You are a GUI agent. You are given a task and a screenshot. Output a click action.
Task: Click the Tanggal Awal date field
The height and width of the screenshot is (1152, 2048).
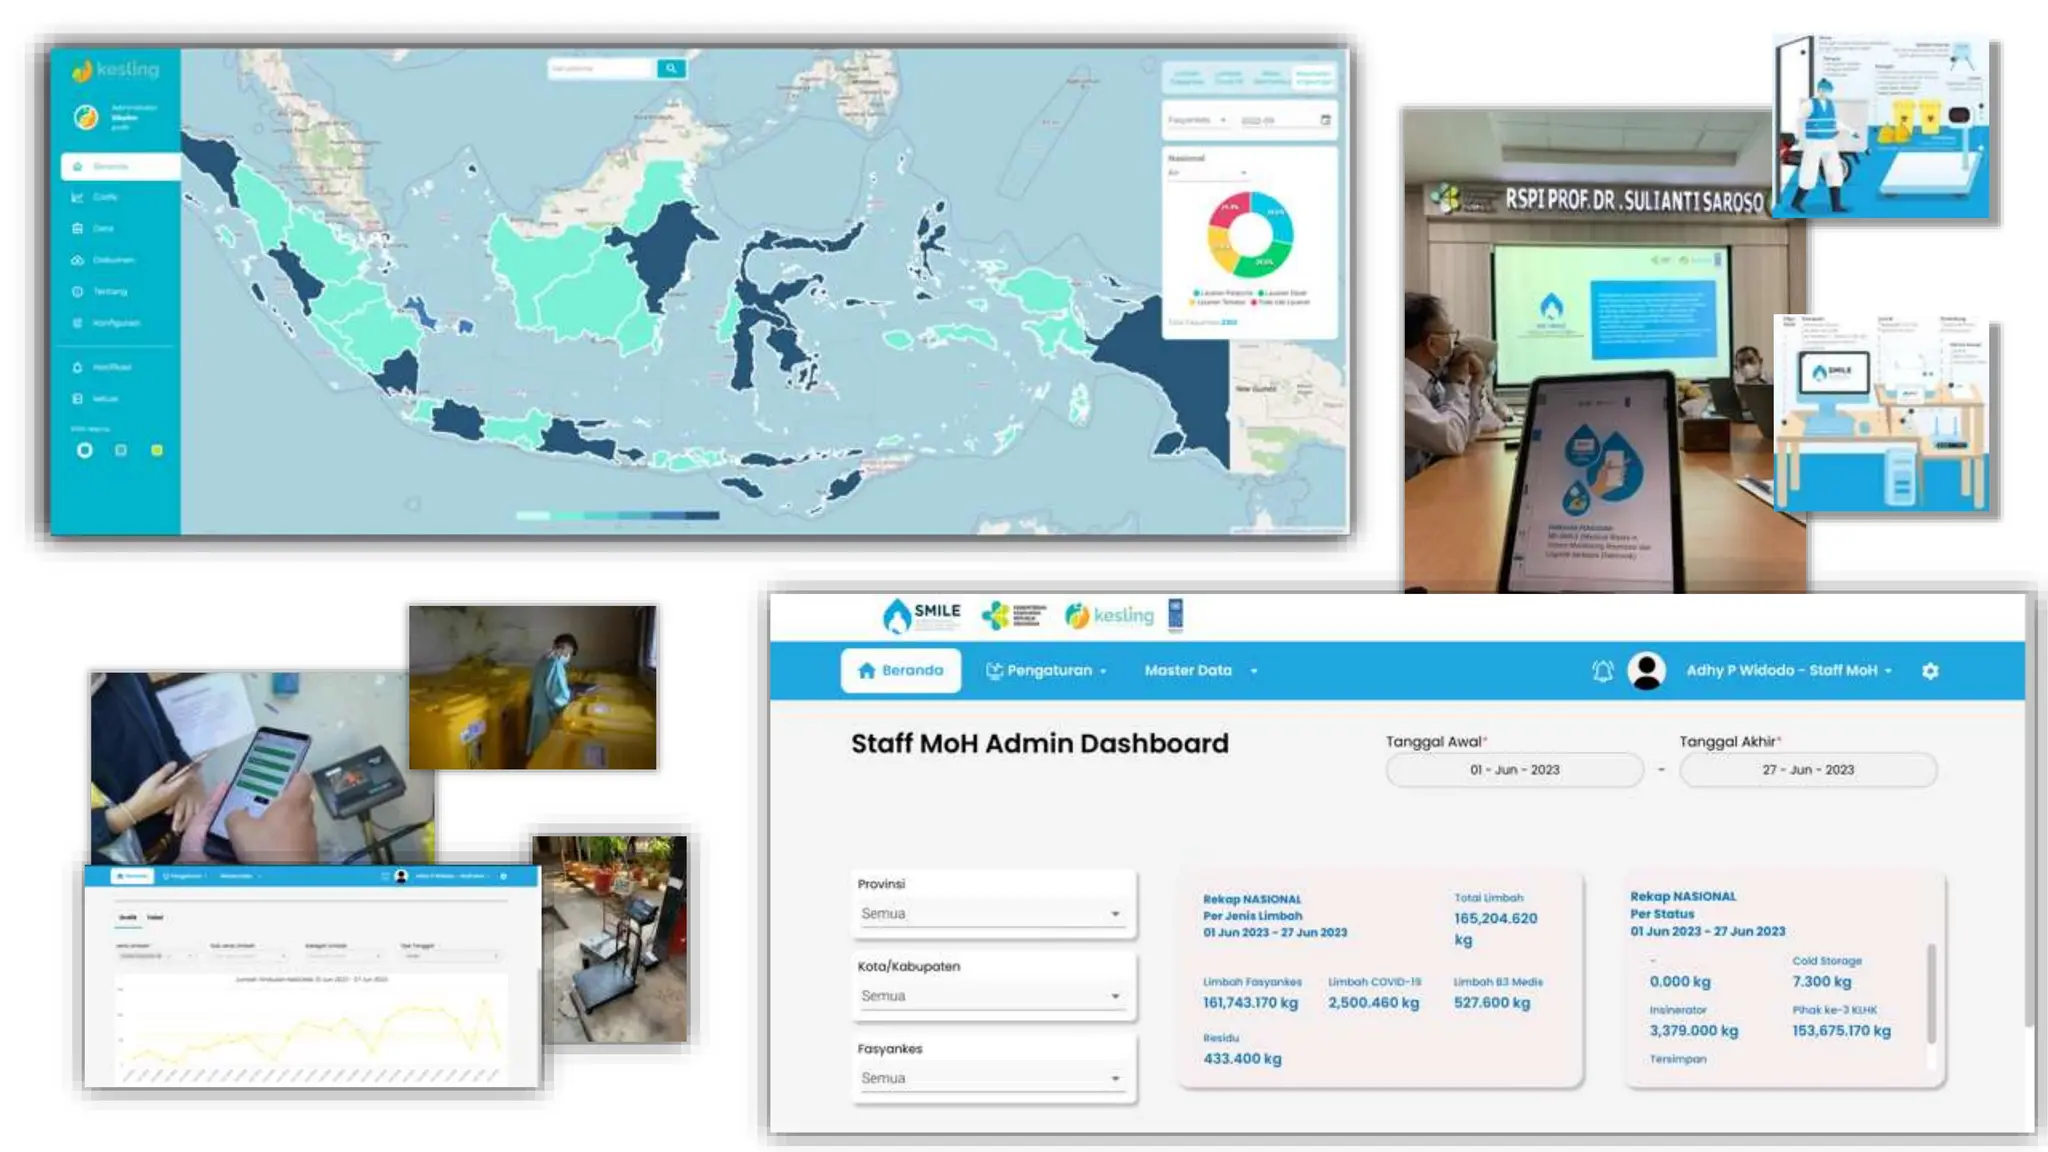click(x=1513, y=770)
